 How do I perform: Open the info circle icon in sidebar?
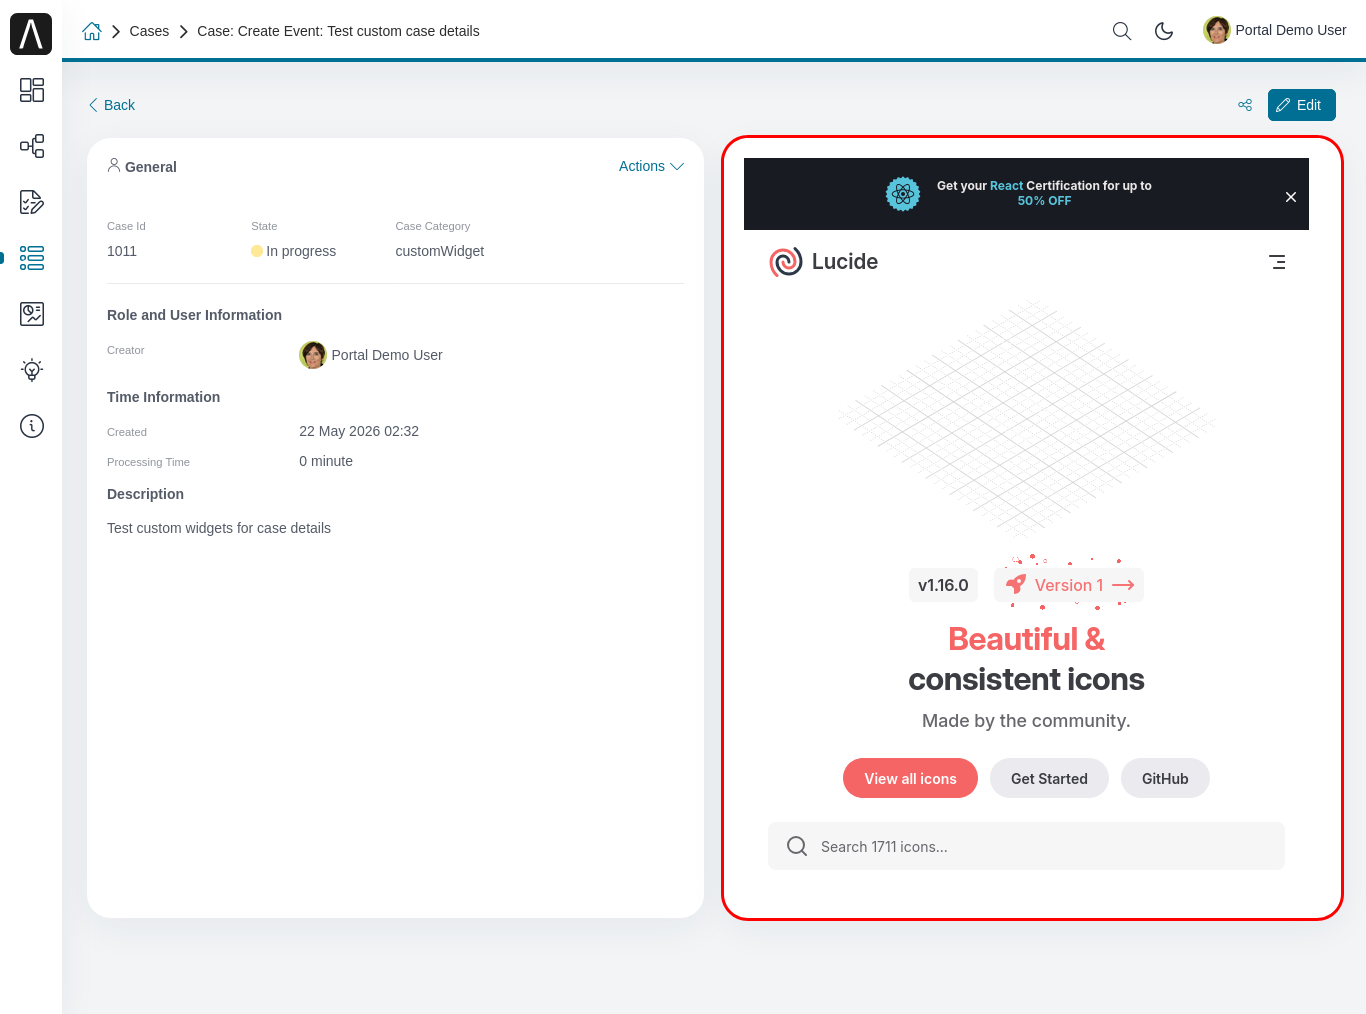coord(32,426)
